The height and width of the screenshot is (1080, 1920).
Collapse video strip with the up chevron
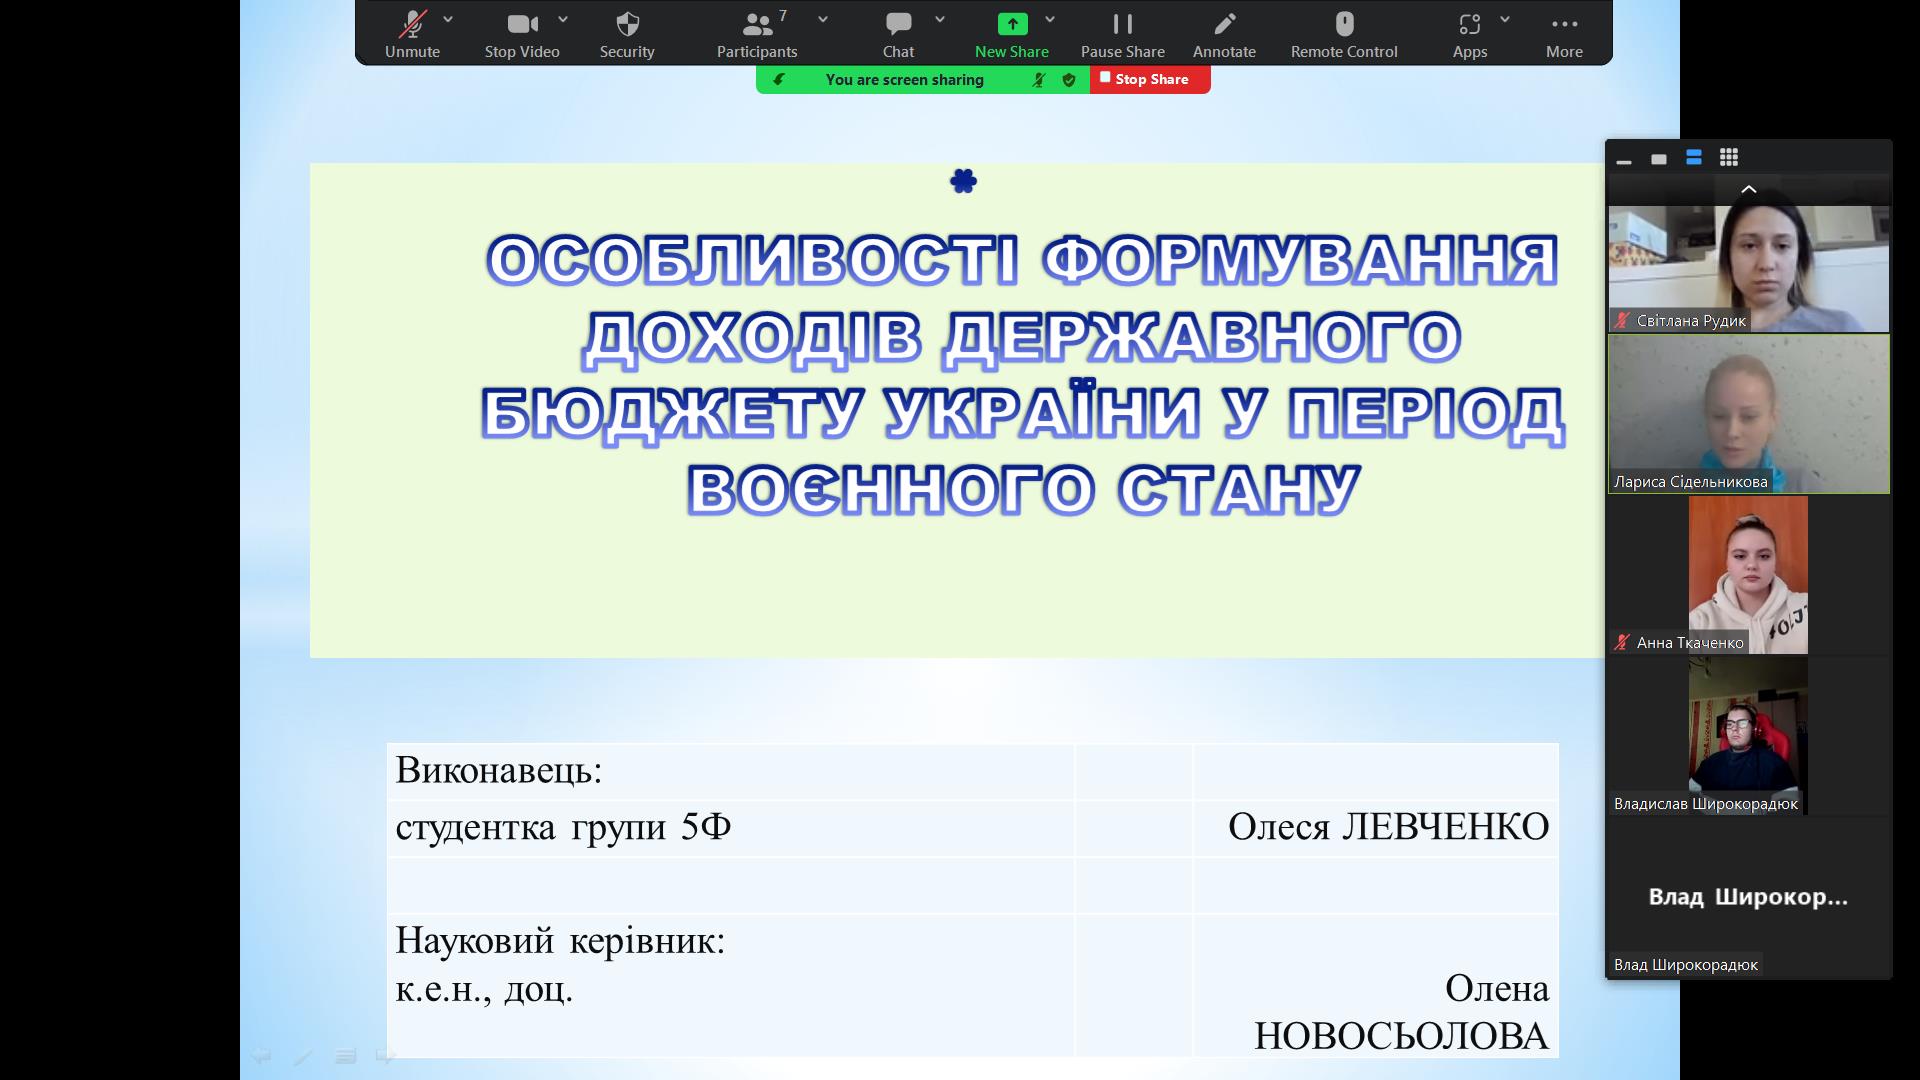point(1749,189)
